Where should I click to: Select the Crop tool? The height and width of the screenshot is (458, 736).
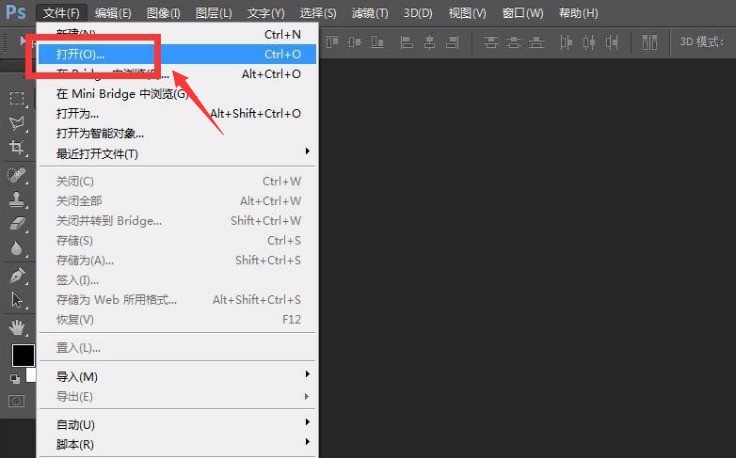pos(17,147)
